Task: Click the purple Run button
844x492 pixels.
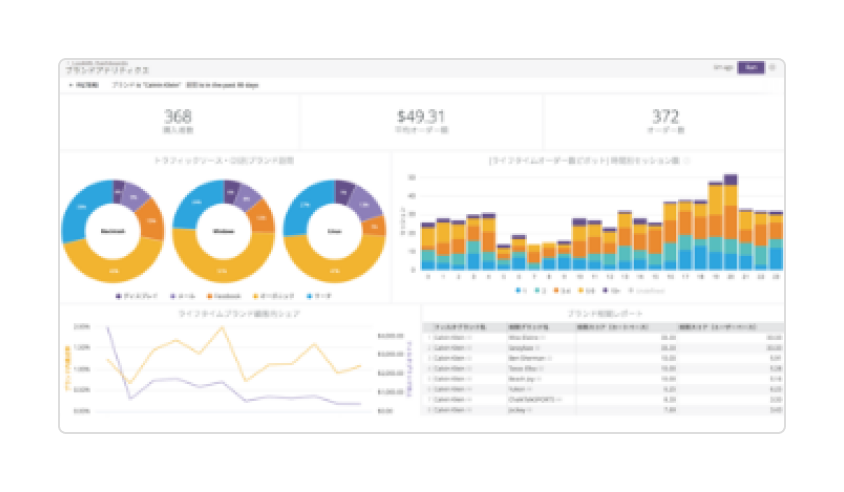Action: (751, 68)
